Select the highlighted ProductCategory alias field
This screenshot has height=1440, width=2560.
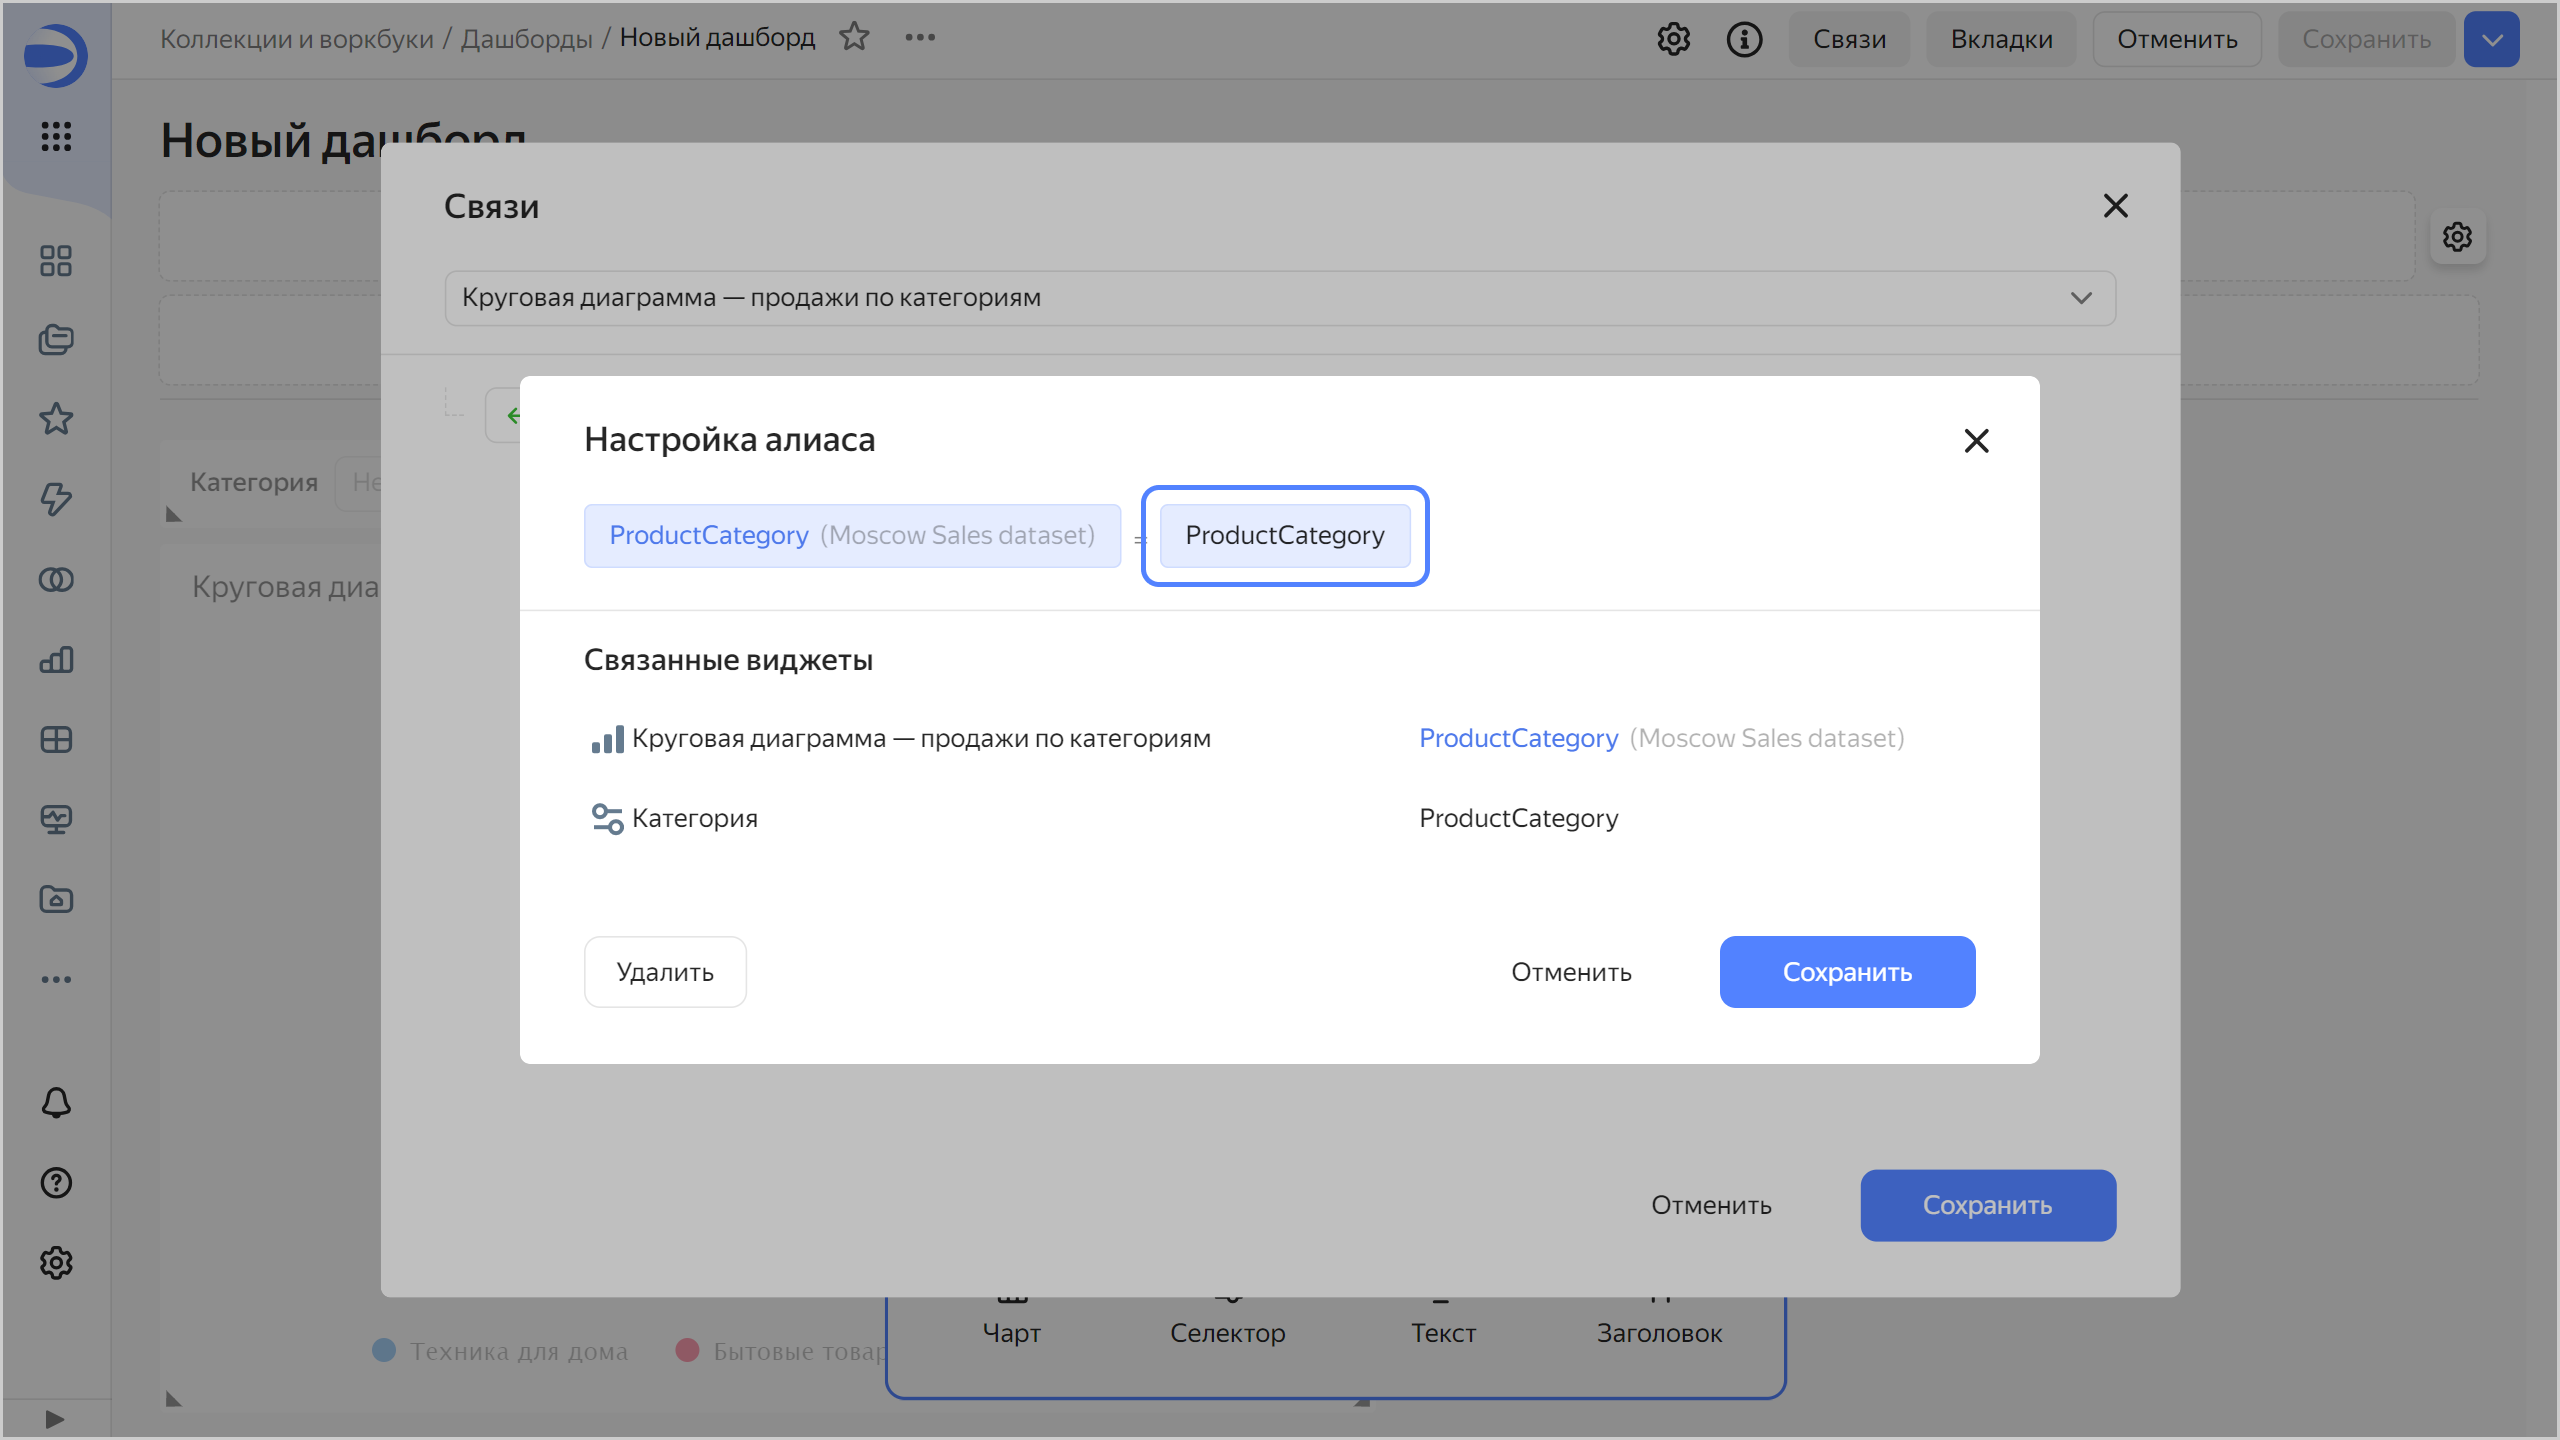(1285, 536)
